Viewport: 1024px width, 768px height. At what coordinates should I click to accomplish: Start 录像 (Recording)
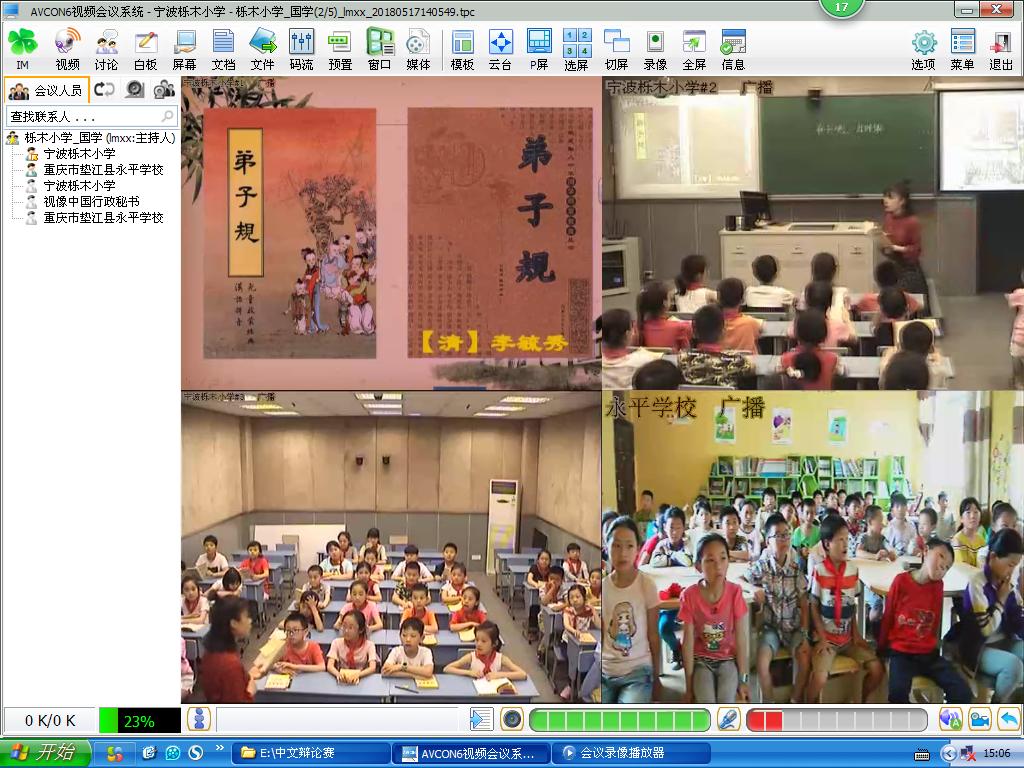(x=655, y=50)
